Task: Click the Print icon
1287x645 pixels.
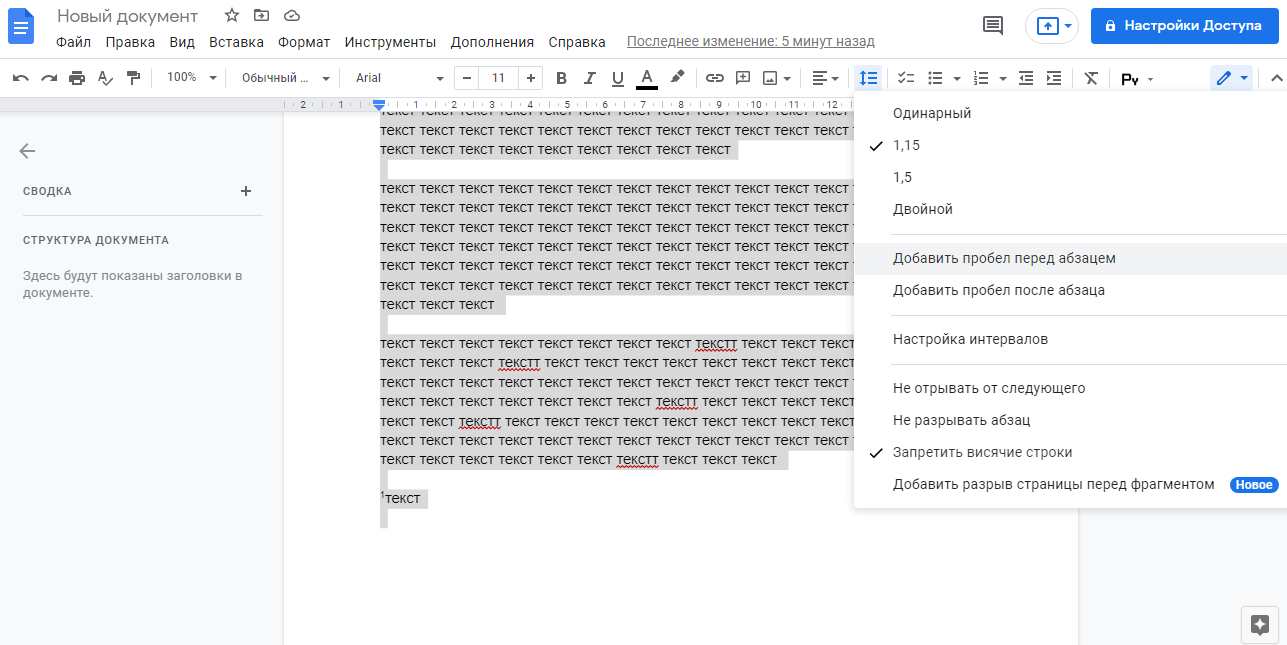Action: click(77, 78)
